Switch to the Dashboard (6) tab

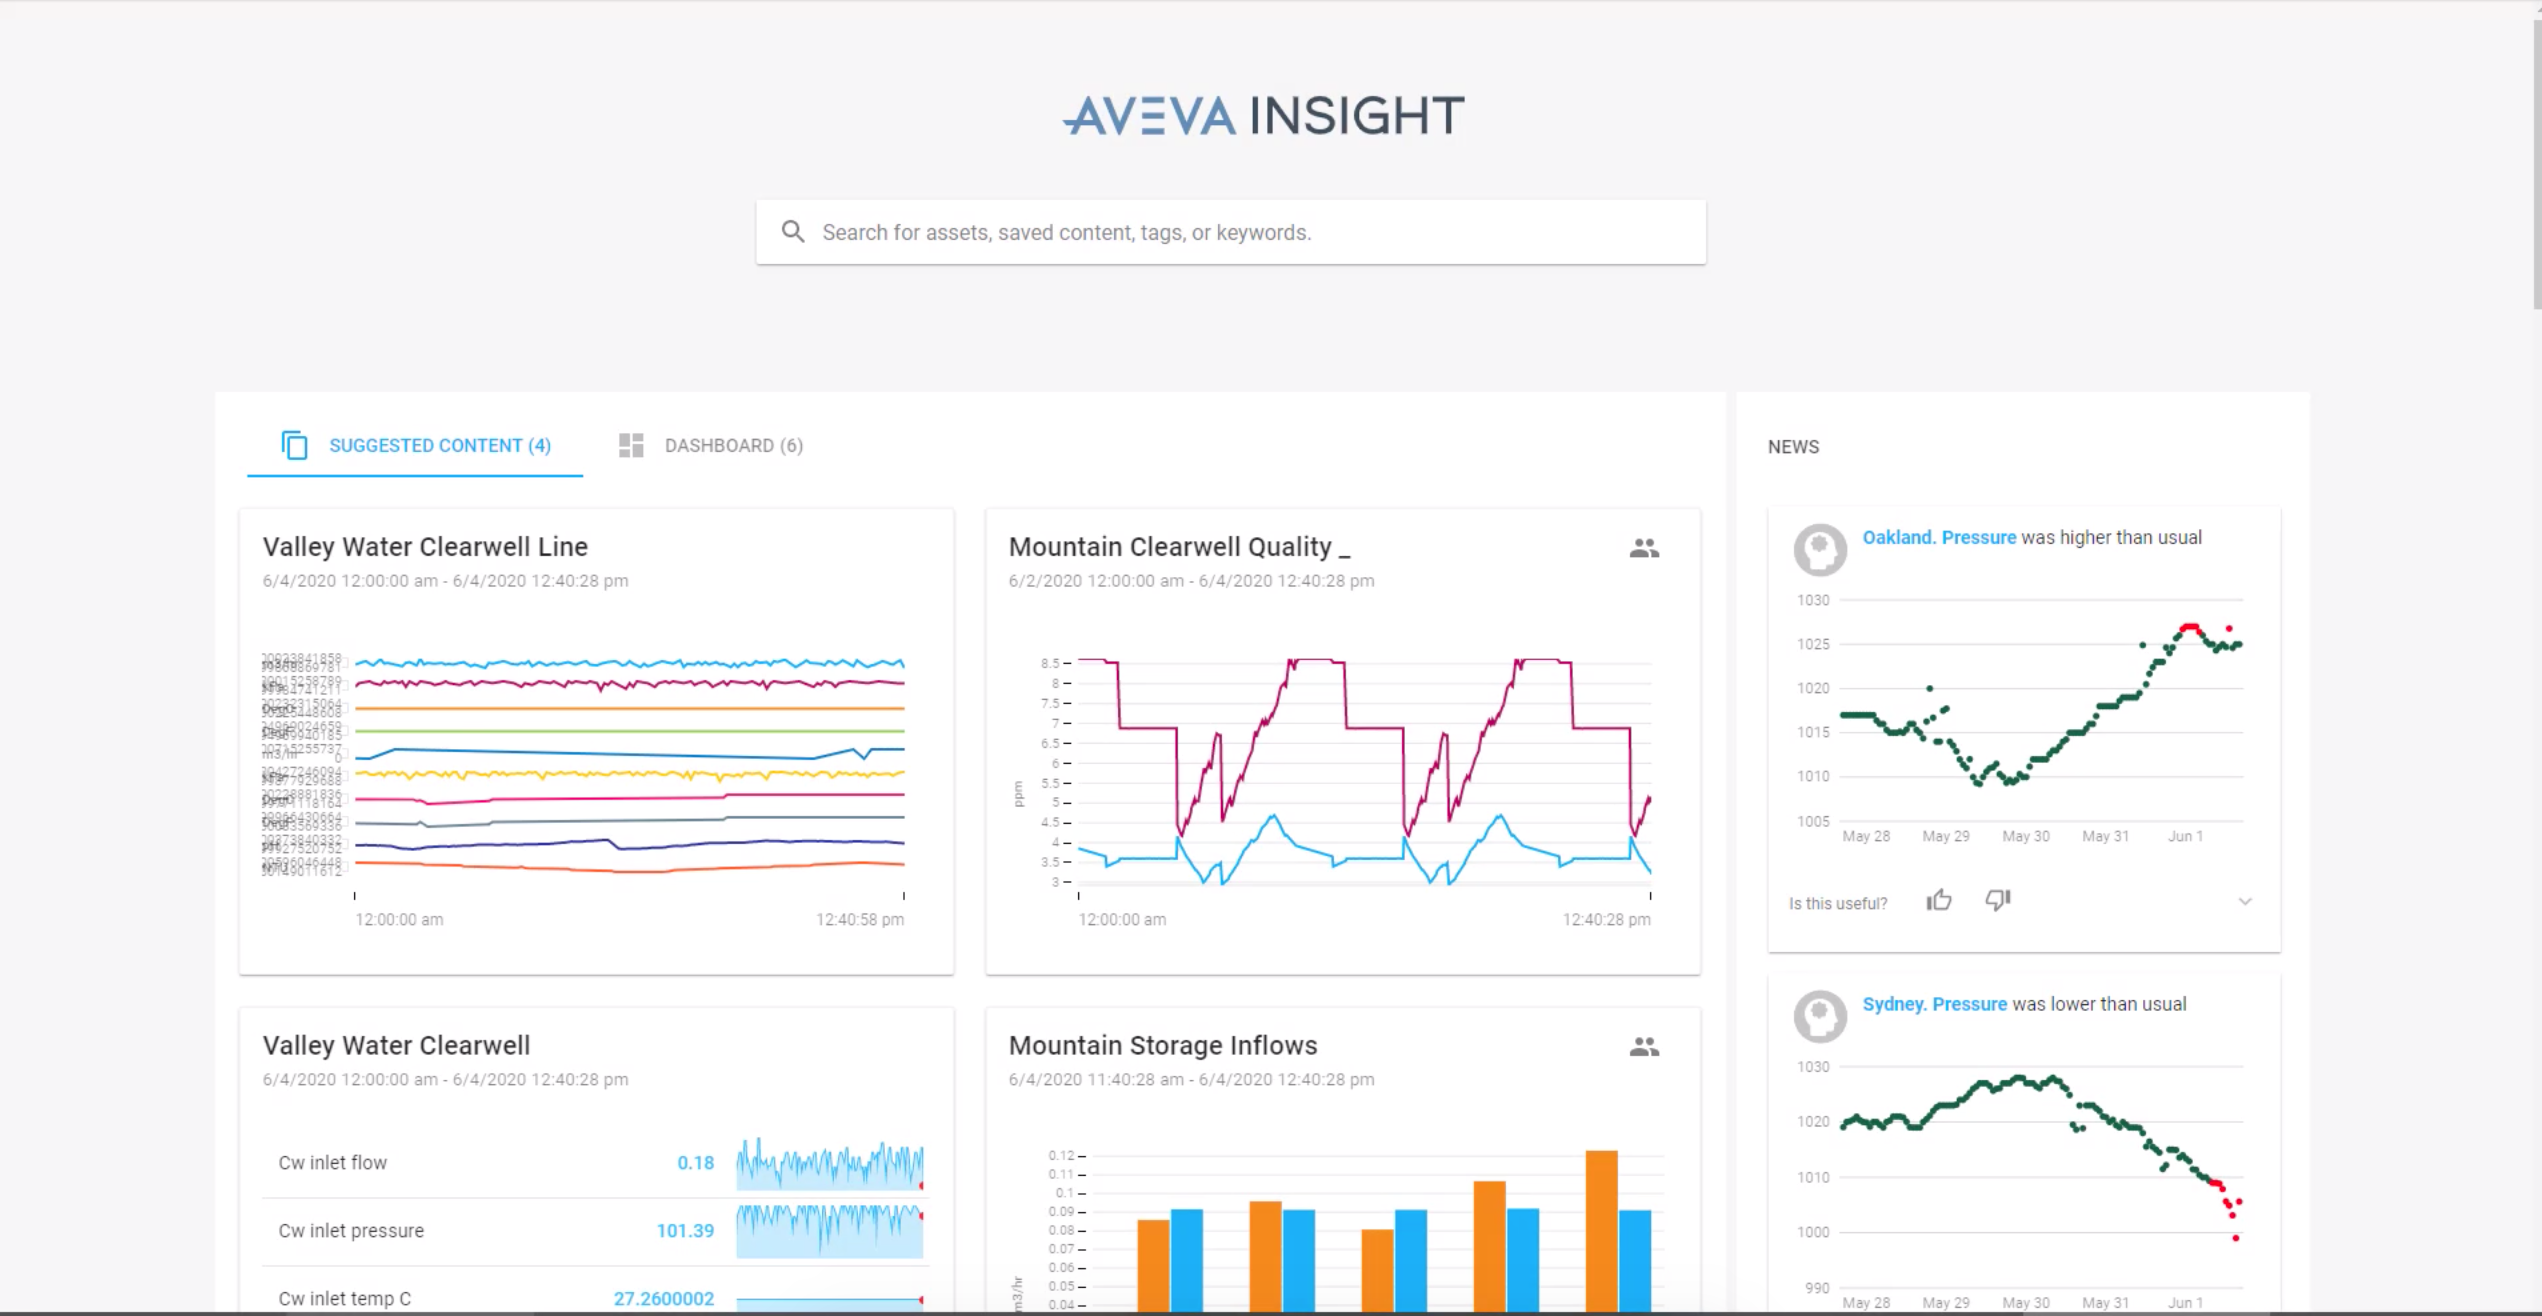733,445
